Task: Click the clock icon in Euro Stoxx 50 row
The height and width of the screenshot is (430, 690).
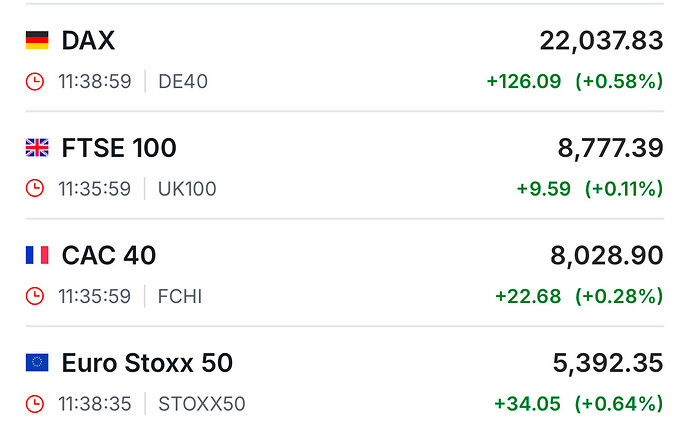Action: [x=35, y=404]
